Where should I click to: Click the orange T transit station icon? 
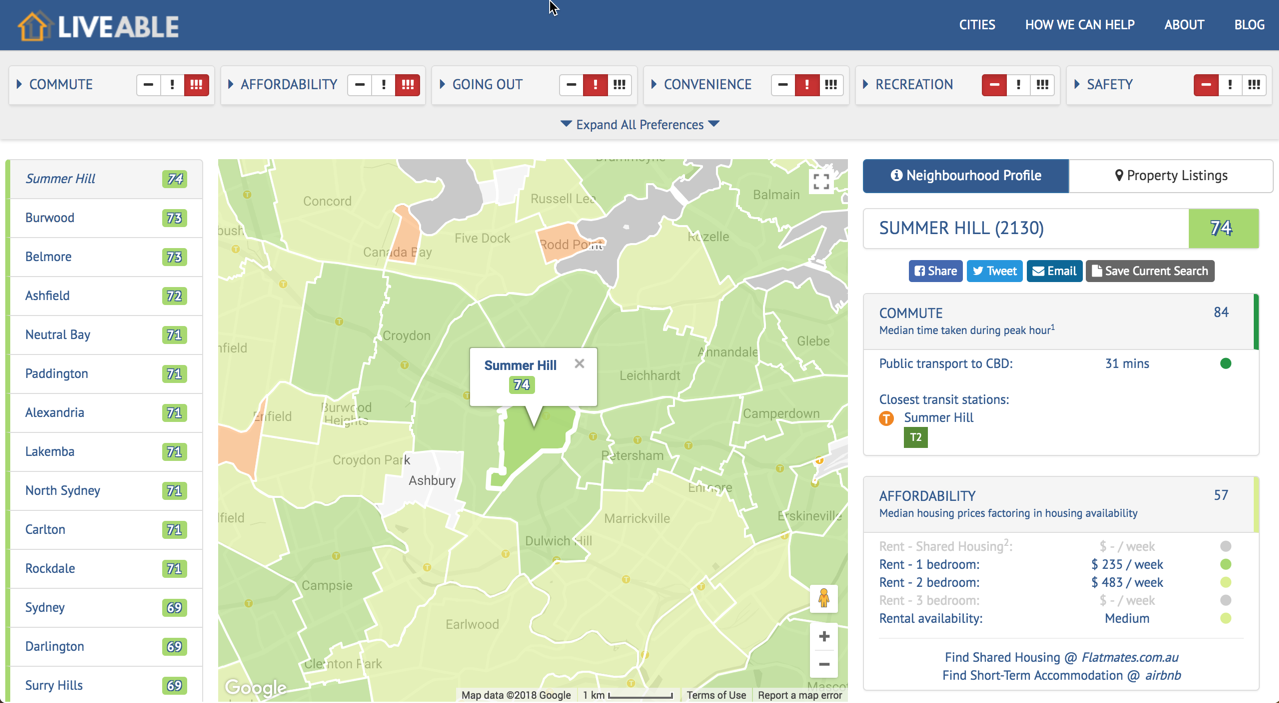[x=886, y=418]
